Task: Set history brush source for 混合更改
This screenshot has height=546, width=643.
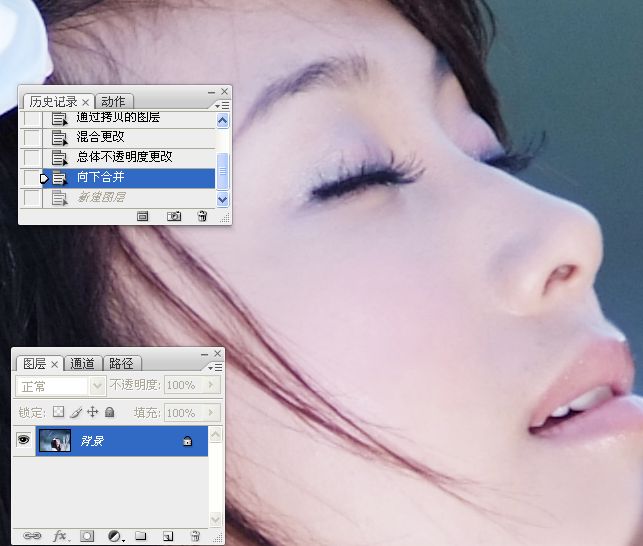Action: coord(33,137)
